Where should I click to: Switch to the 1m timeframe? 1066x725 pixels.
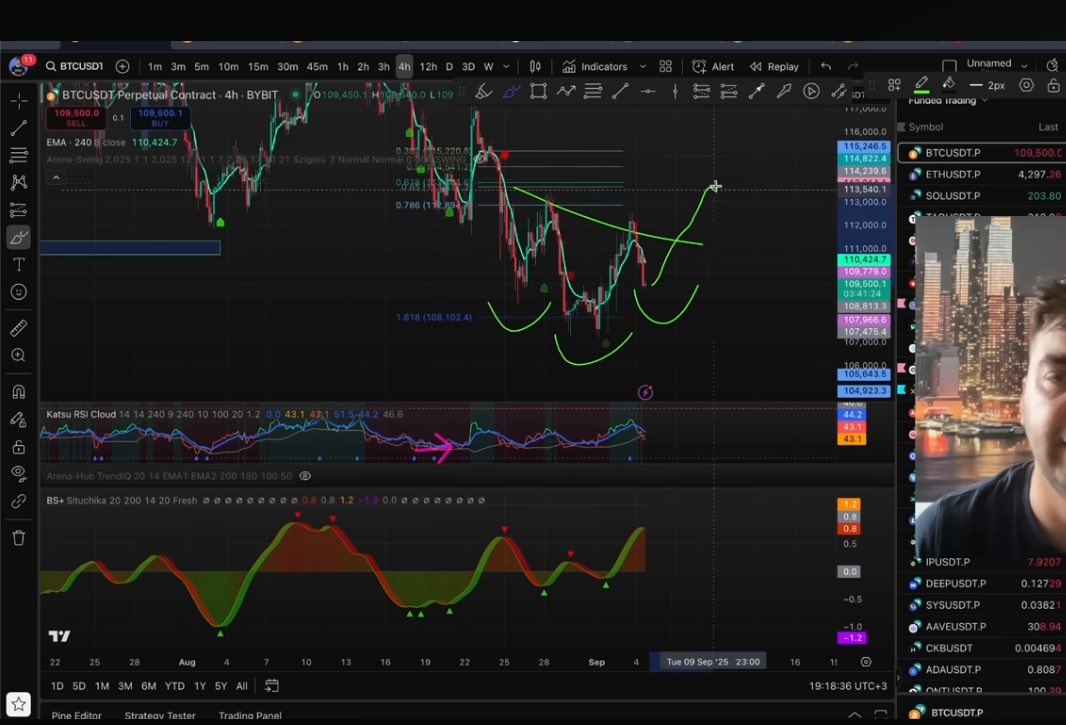pyautogui.click(x=155, y=67)
